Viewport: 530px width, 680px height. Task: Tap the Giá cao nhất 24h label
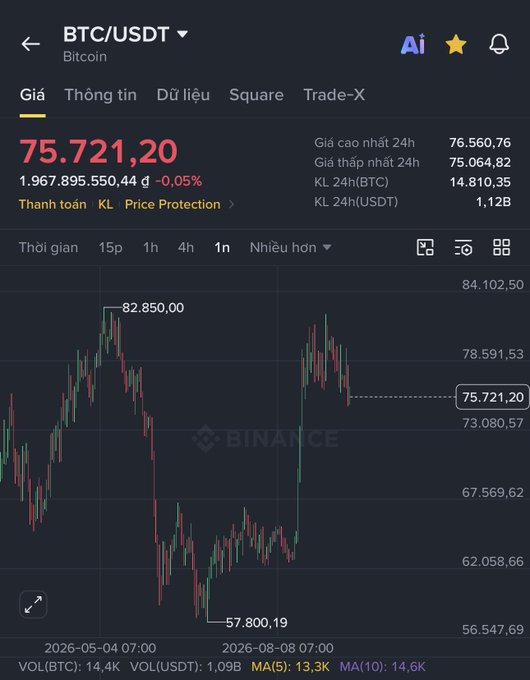point(364,142)
